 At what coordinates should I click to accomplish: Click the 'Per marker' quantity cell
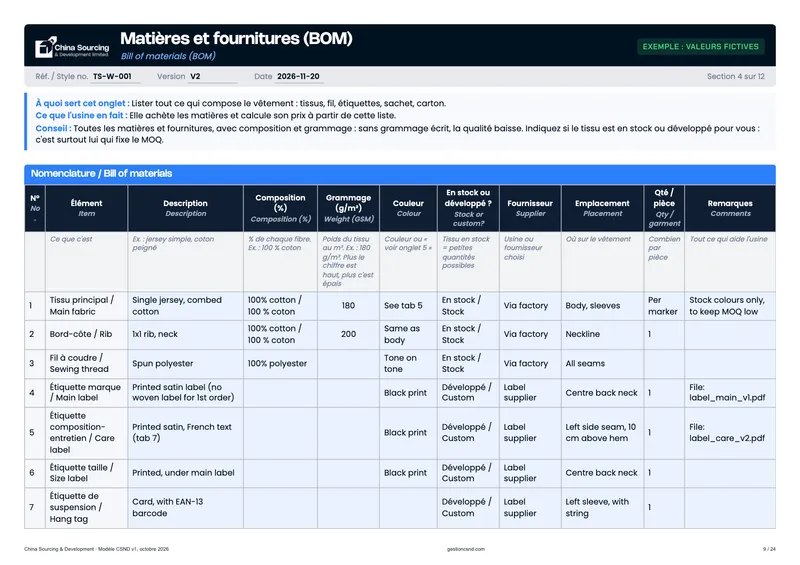[x=664, y=306]
